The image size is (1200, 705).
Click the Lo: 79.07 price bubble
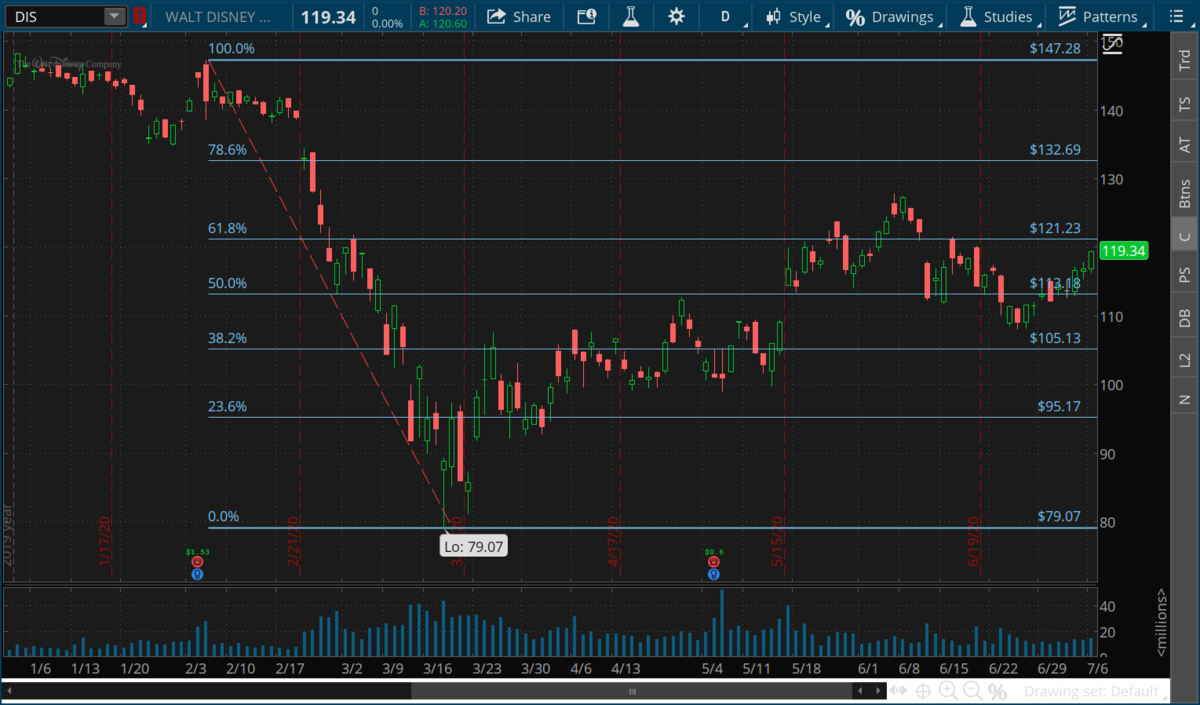pyautogui.click(x=475, y=546)
